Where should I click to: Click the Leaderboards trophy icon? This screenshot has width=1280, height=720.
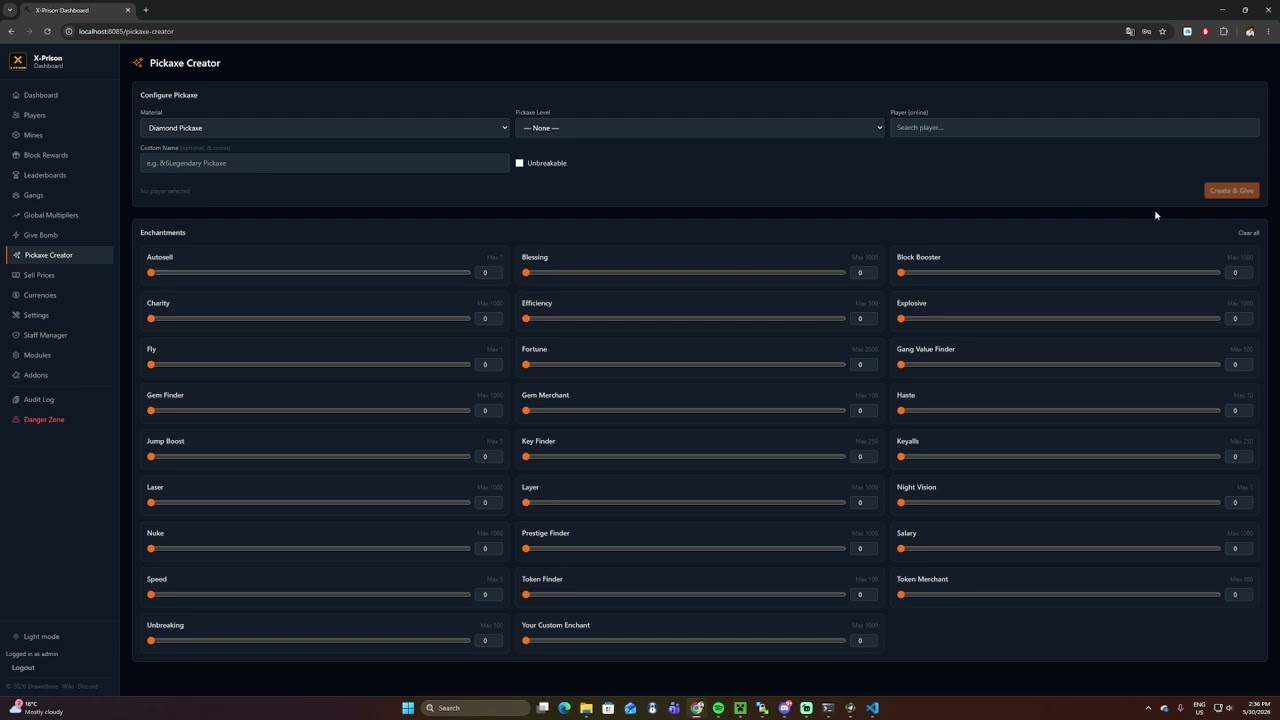coord(16,175)
